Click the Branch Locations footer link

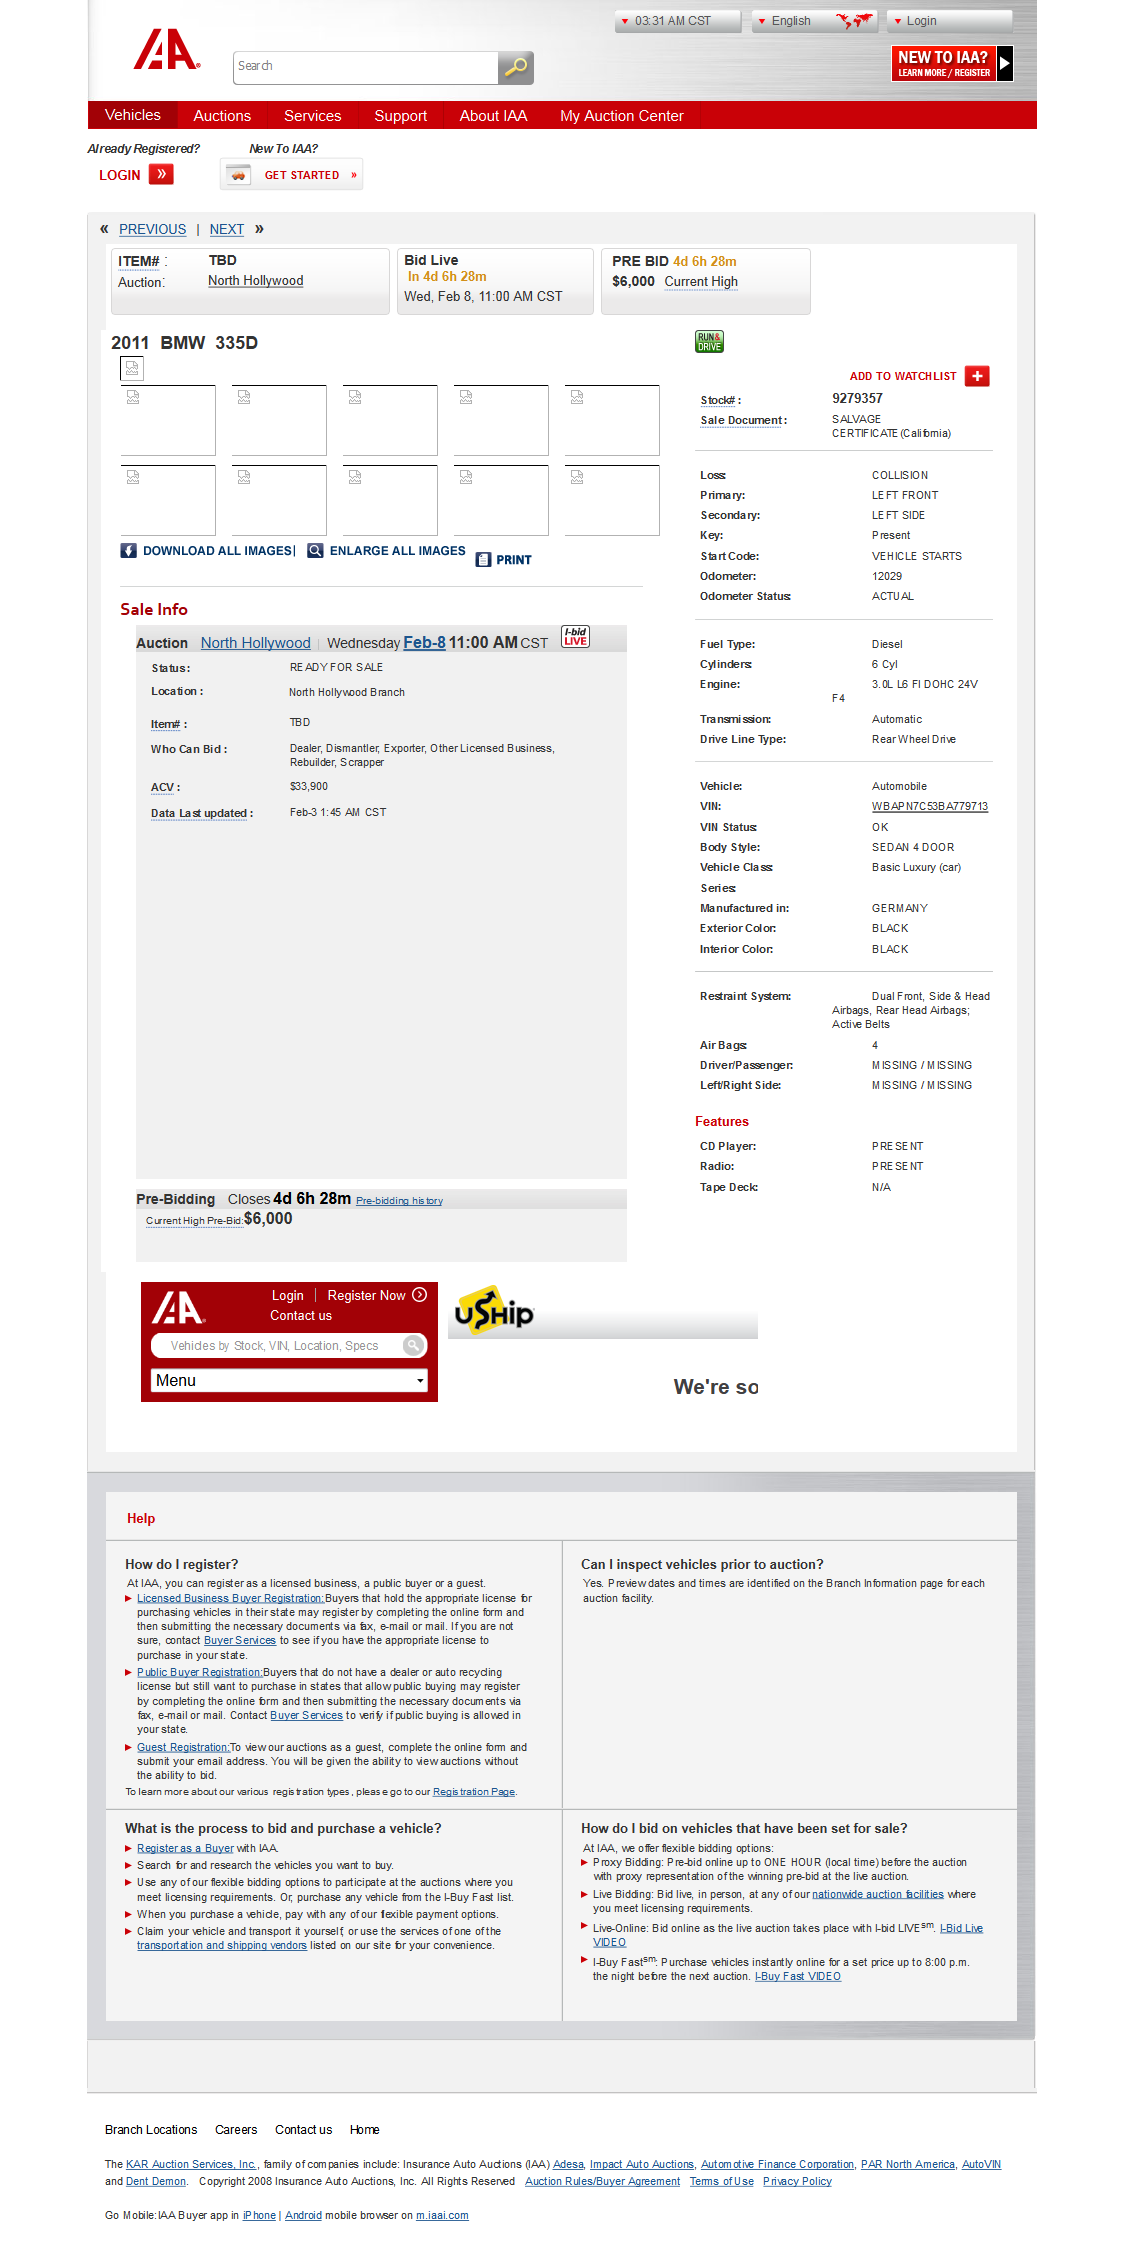[x=151, y=2130]
